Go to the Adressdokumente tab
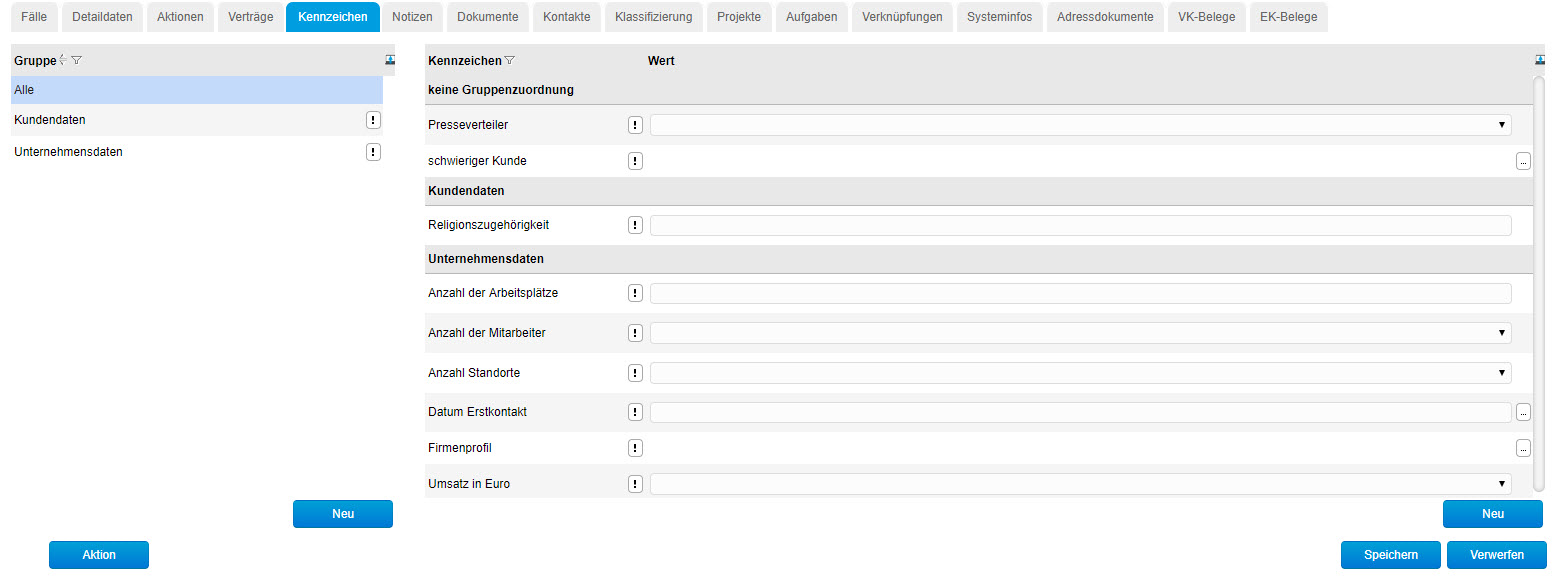Screen dimensions: 1555x576 tap(1105, 17)
